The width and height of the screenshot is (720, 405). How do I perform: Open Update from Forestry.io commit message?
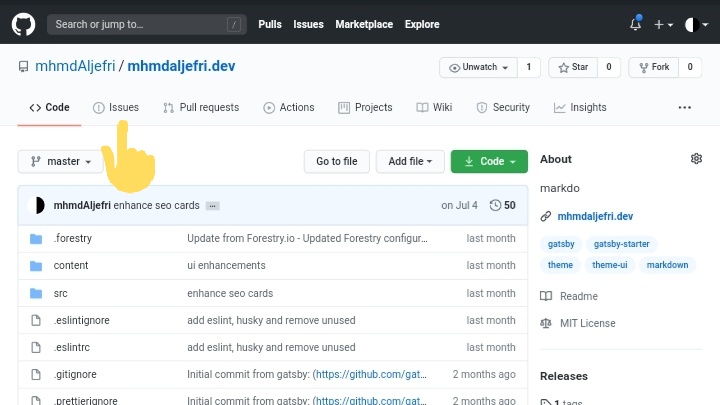pos(307,238)
